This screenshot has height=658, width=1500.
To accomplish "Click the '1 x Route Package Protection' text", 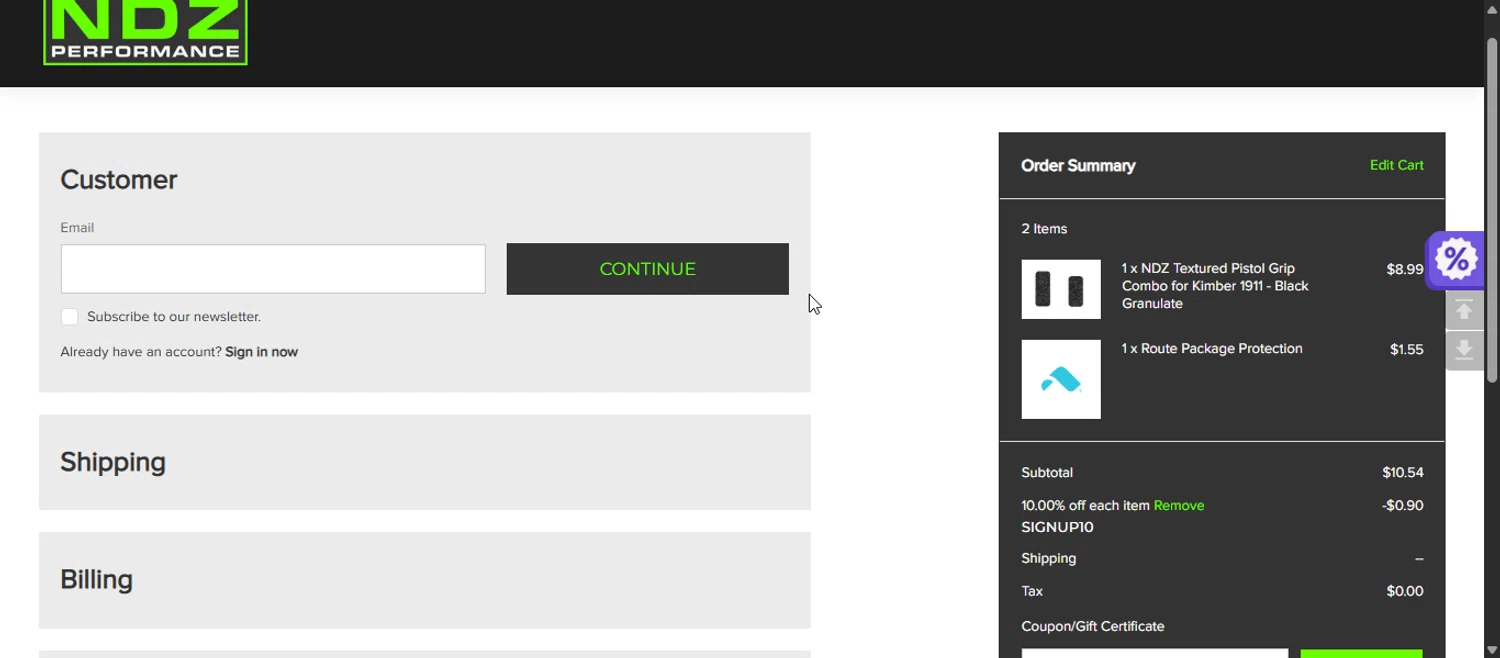I will point(1212,349).
